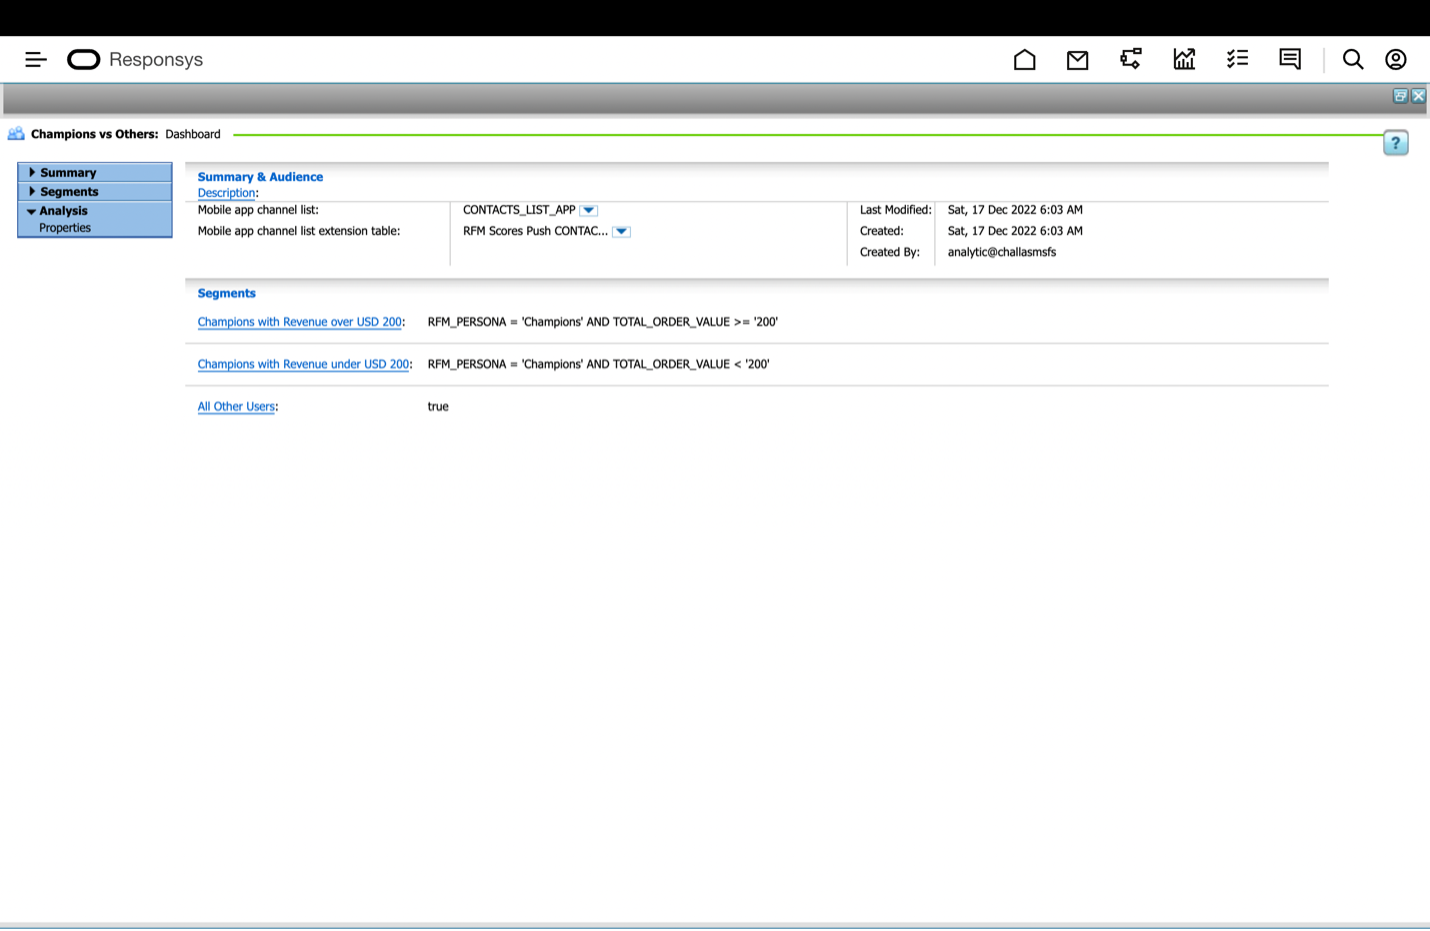Image resolution: width=1430 pixels, height=931 pixels.
Task: Click the Oracle Responsys logo
Action: pos(135,60)
